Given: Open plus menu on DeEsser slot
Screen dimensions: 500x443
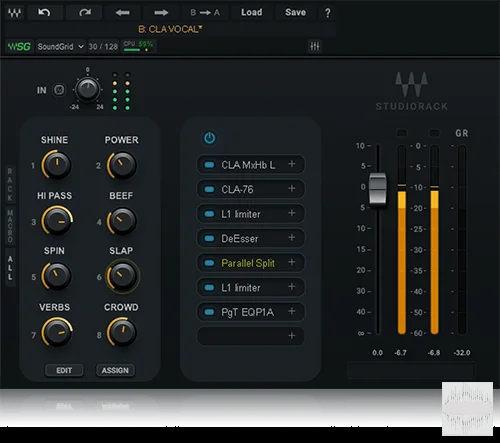Looking at the screenshot, I should point(292,237).
